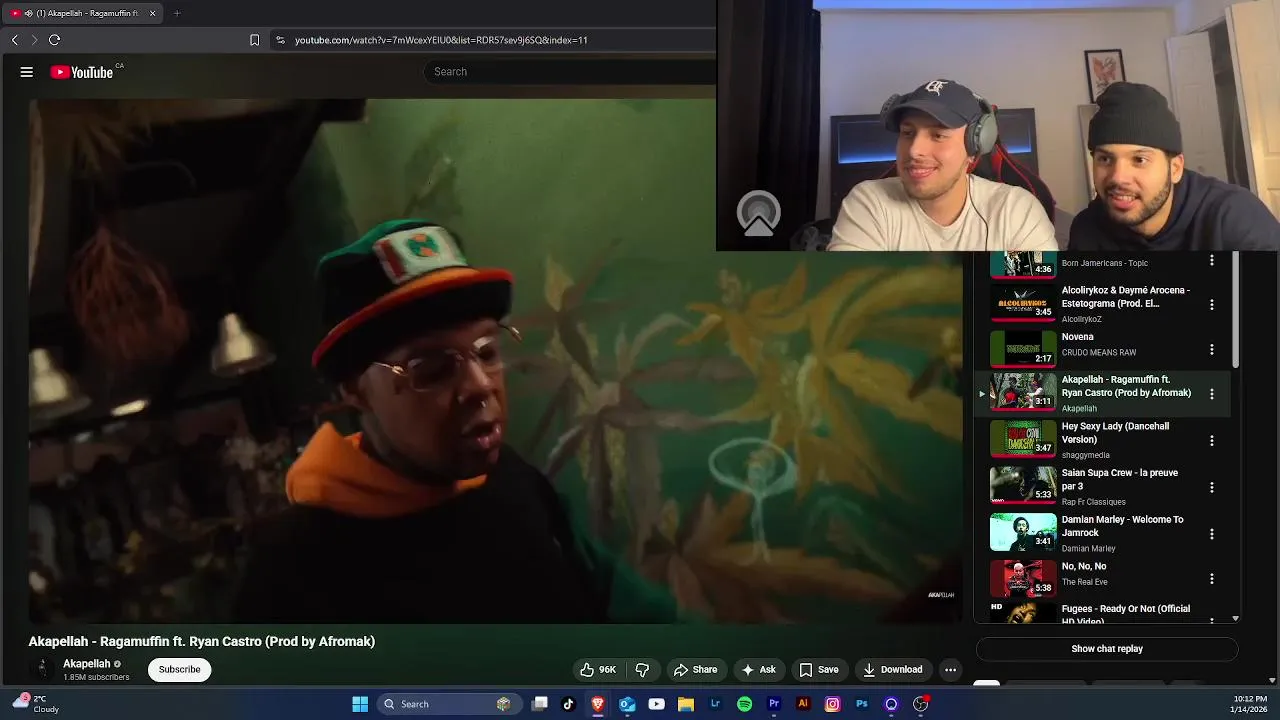Like the video with 96K thumbs up
The width and height of the screenshot is (1280, 720).
point(598,670)
